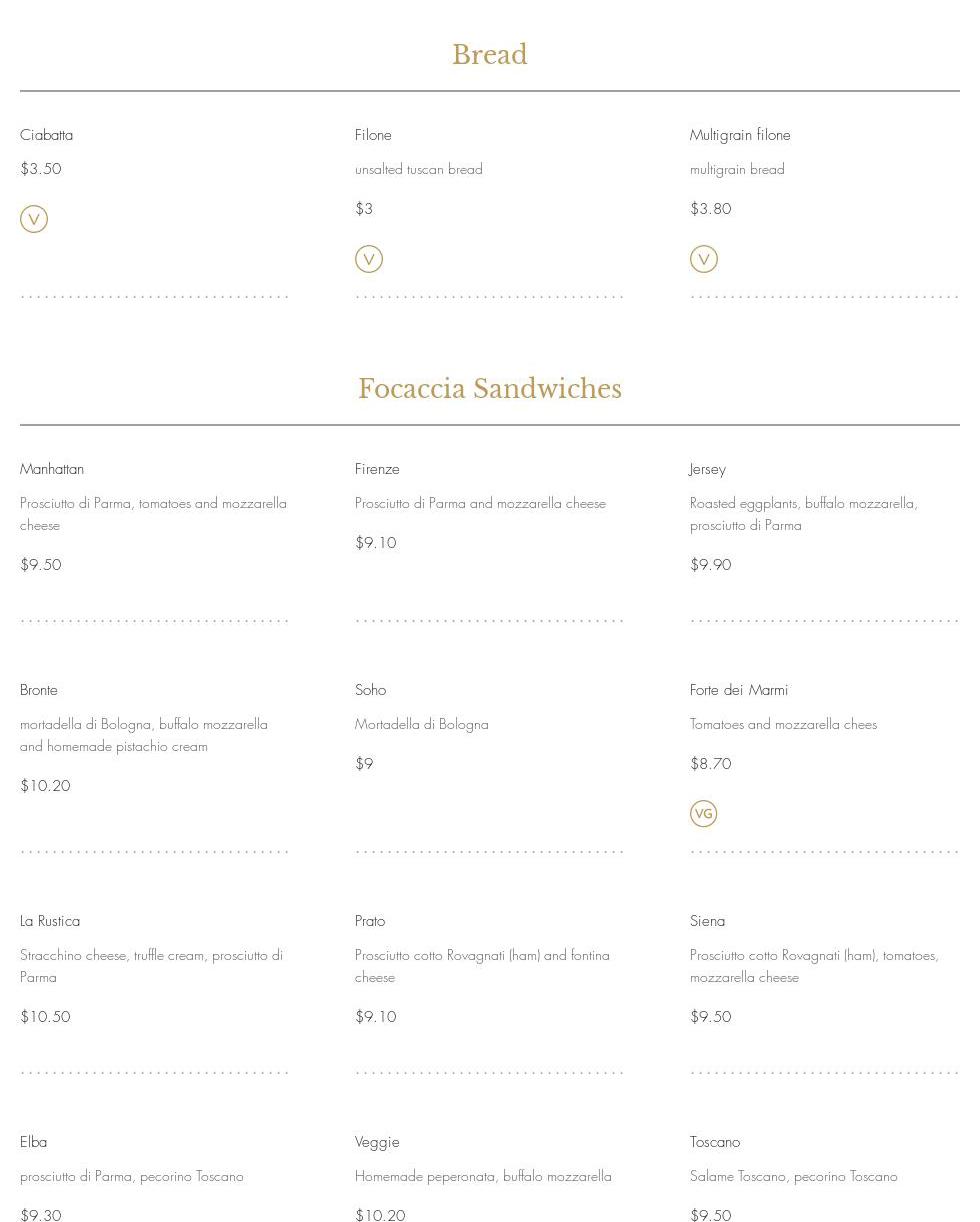
Task: Click the Jersey sandwich name
Action: pyautogui.click(x=707, y=469)
